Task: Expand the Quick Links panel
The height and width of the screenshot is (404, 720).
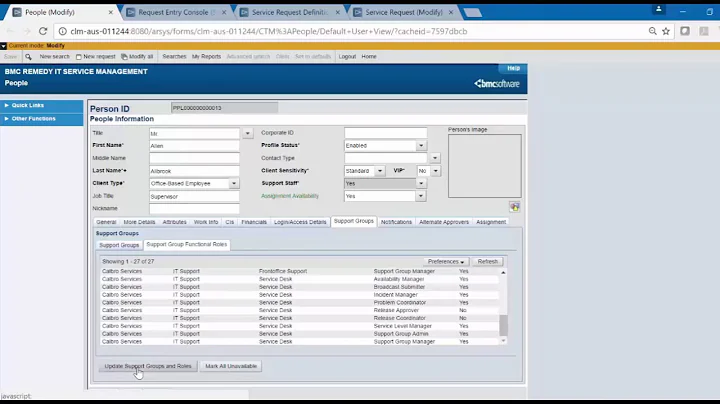Action: (42, 105)
